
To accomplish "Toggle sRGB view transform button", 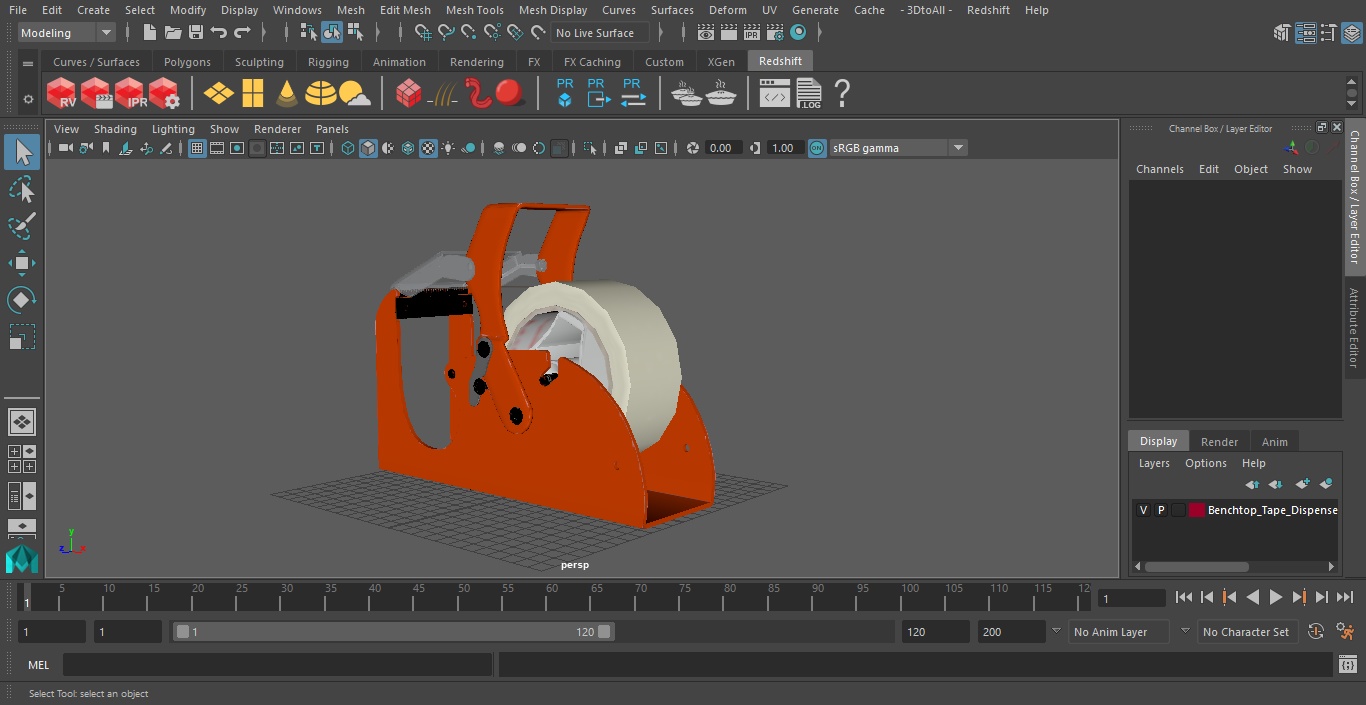I will pyautogui.click(x=817, y=148).
